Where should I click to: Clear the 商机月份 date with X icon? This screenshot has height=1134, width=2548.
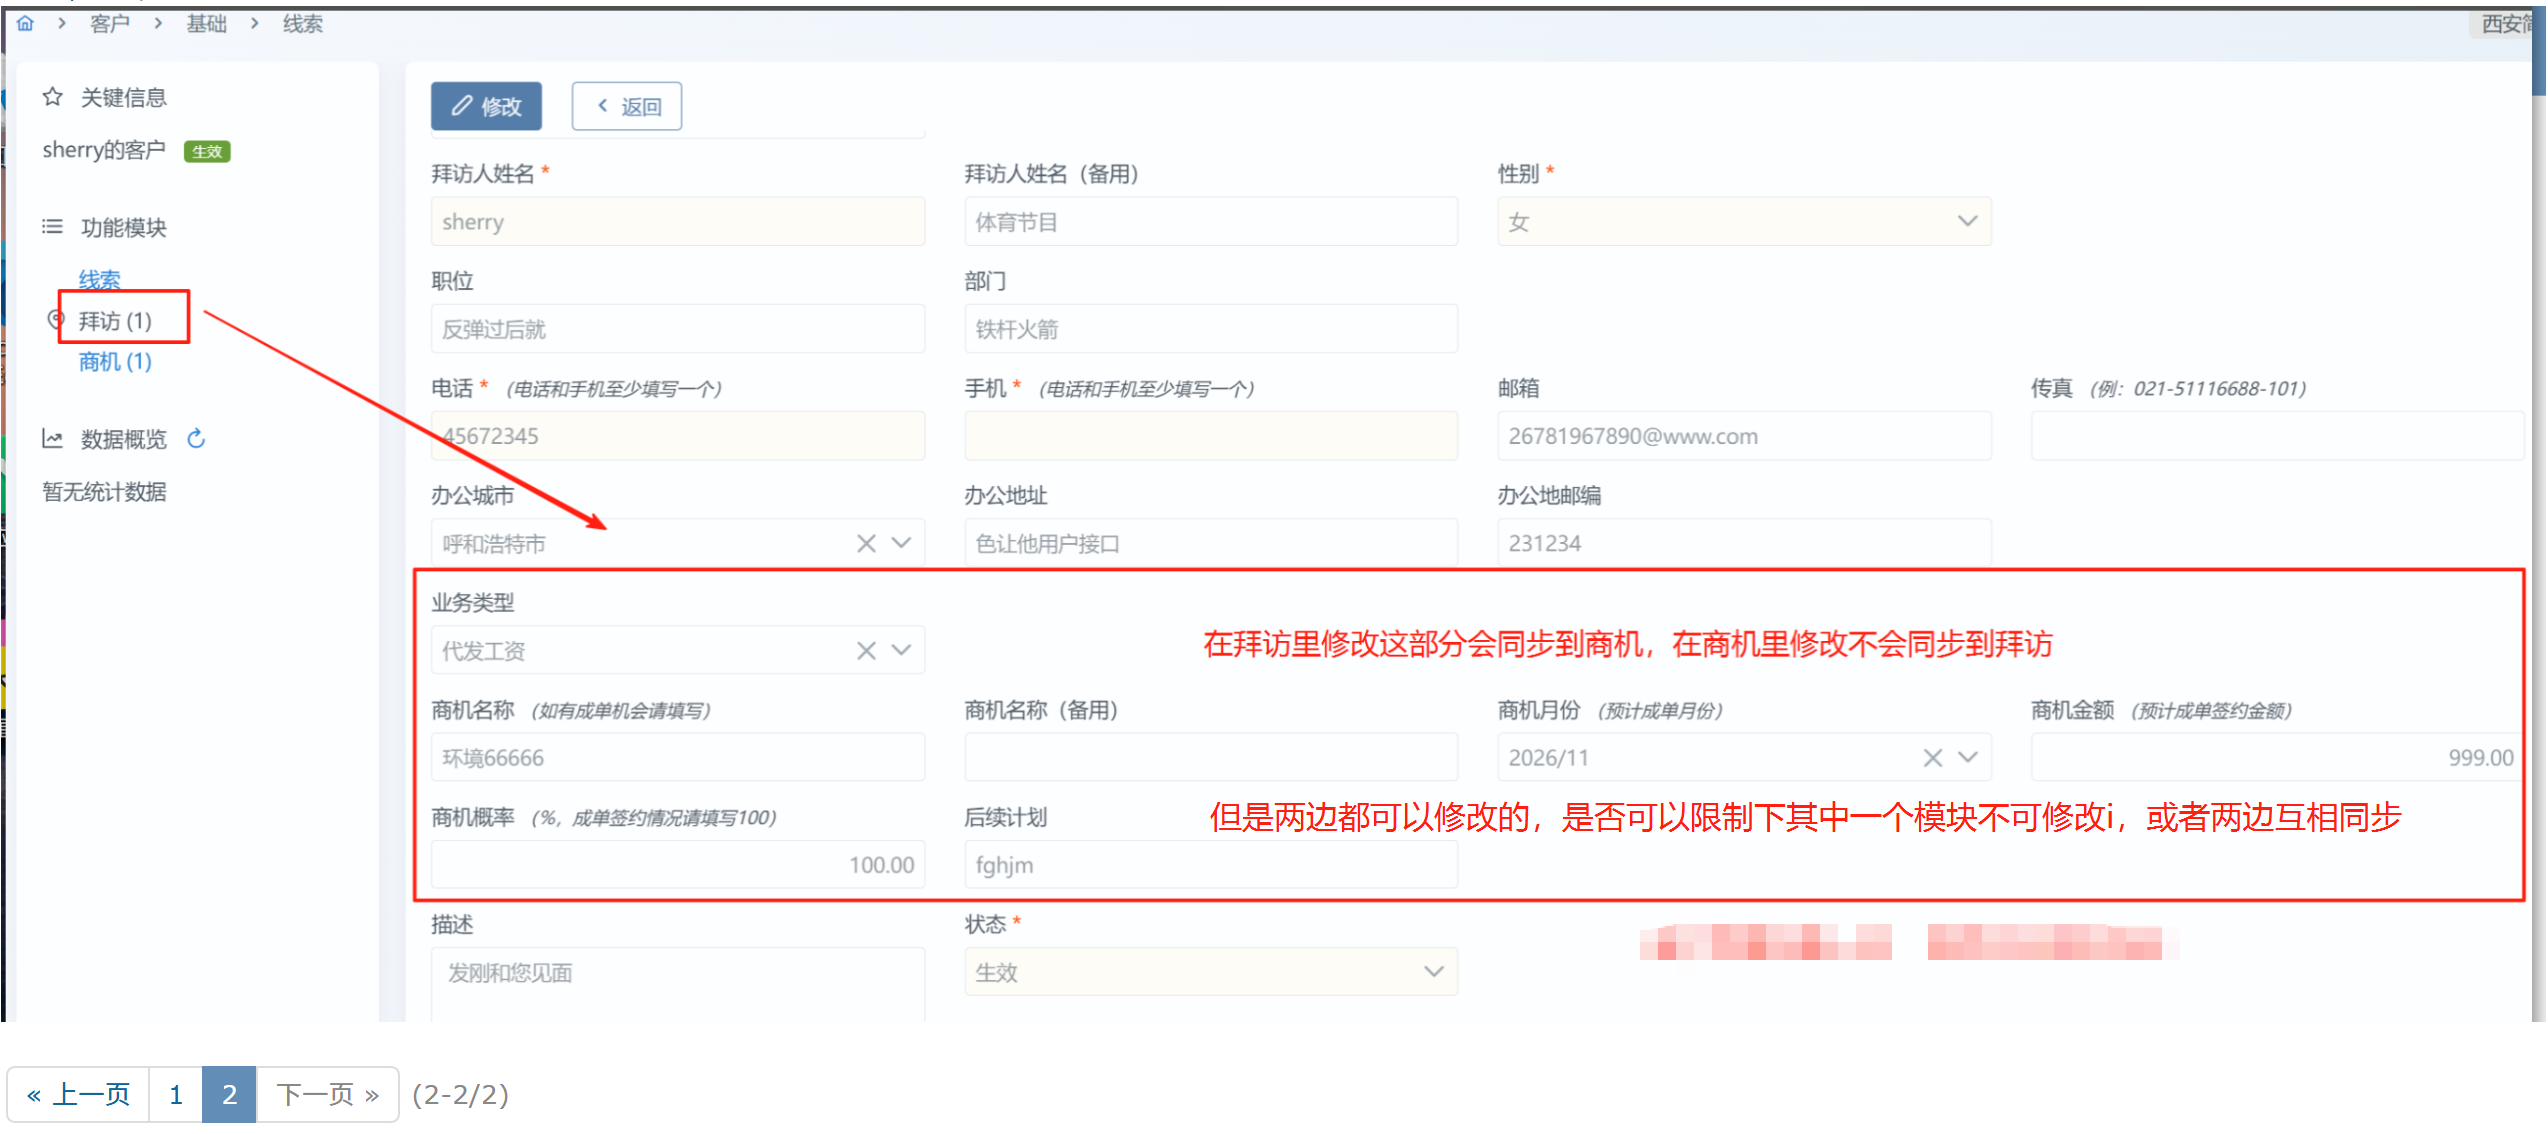coord(1932,758)
